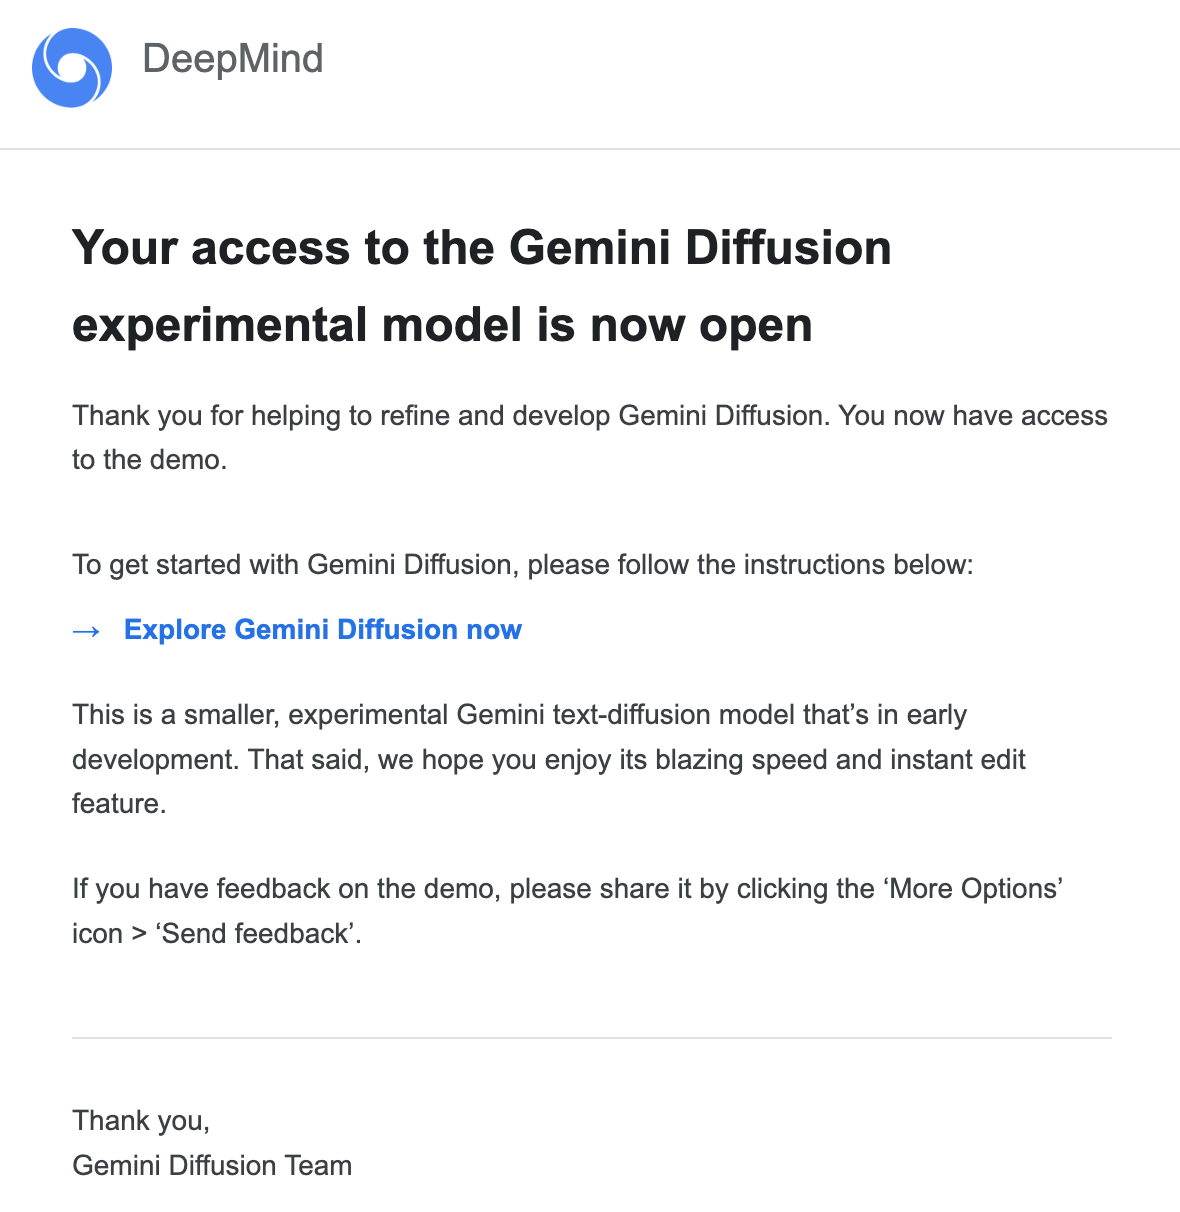
Task: Click the heading line "Your access to the Gemini Diffusion"
Action: (481, 248)
